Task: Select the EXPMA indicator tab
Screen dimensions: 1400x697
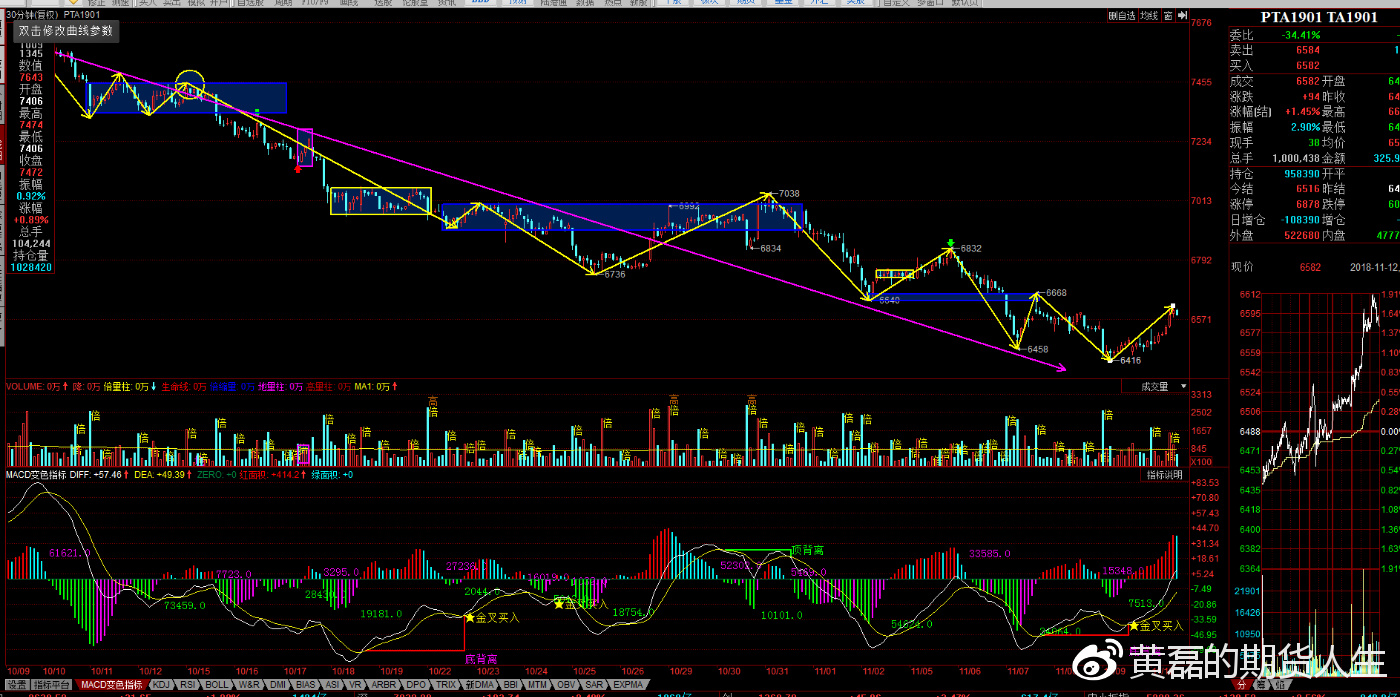Action: pyautogui.click(x=628, y=685)
